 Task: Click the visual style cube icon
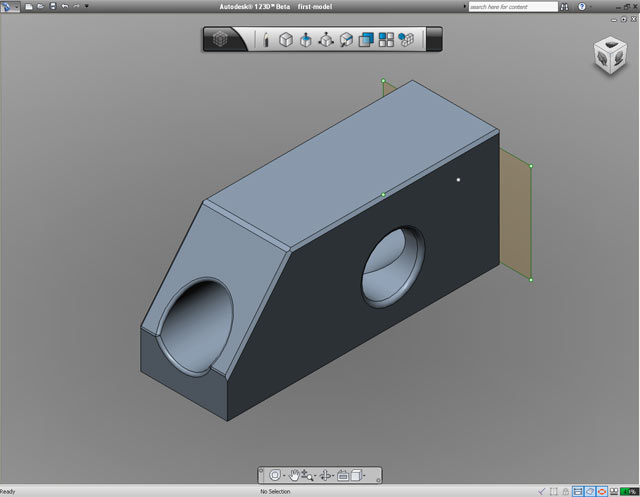[356, 475]
